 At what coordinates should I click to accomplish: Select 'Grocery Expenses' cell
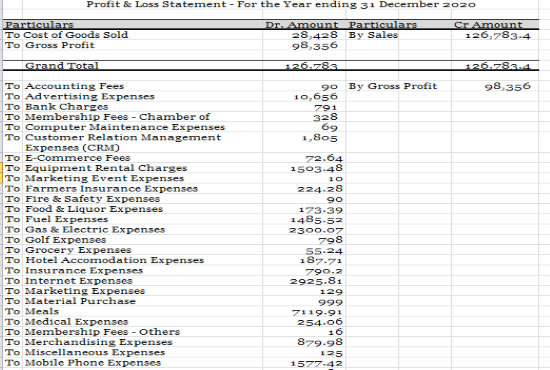coord(78,250)
